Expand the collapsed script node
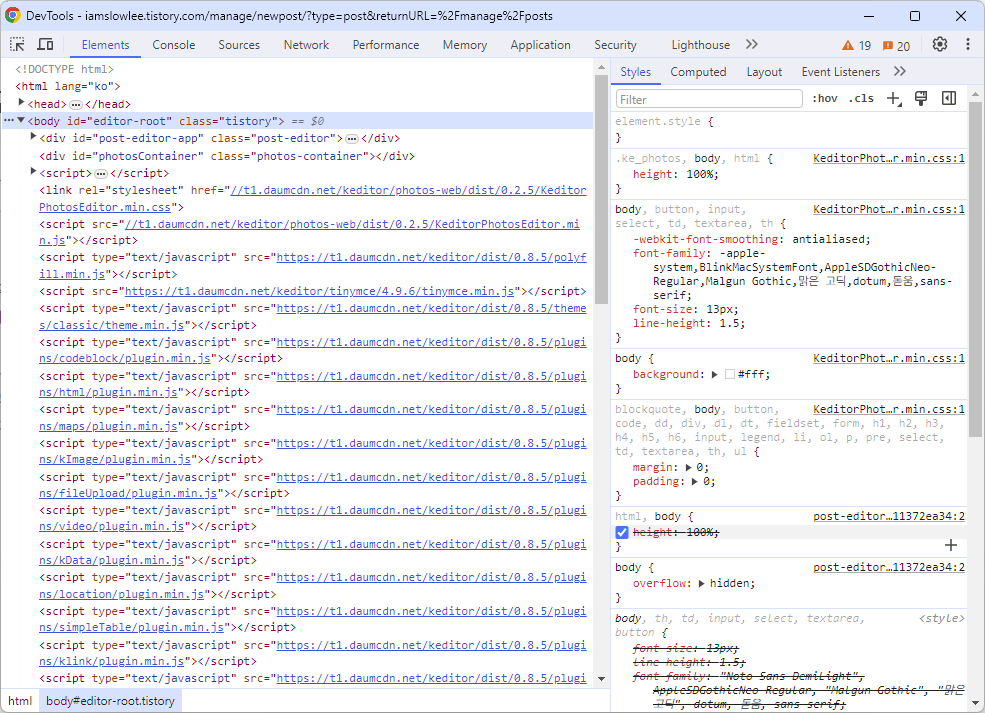Viewport: 985px width, 713px height. coord(33,172)
